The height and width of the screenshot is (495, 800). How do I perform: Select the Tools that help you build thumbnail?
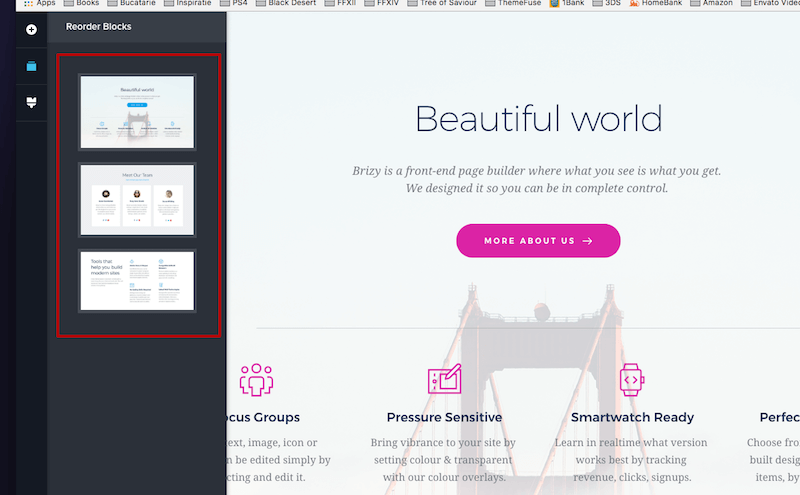[x=137, y=281]
